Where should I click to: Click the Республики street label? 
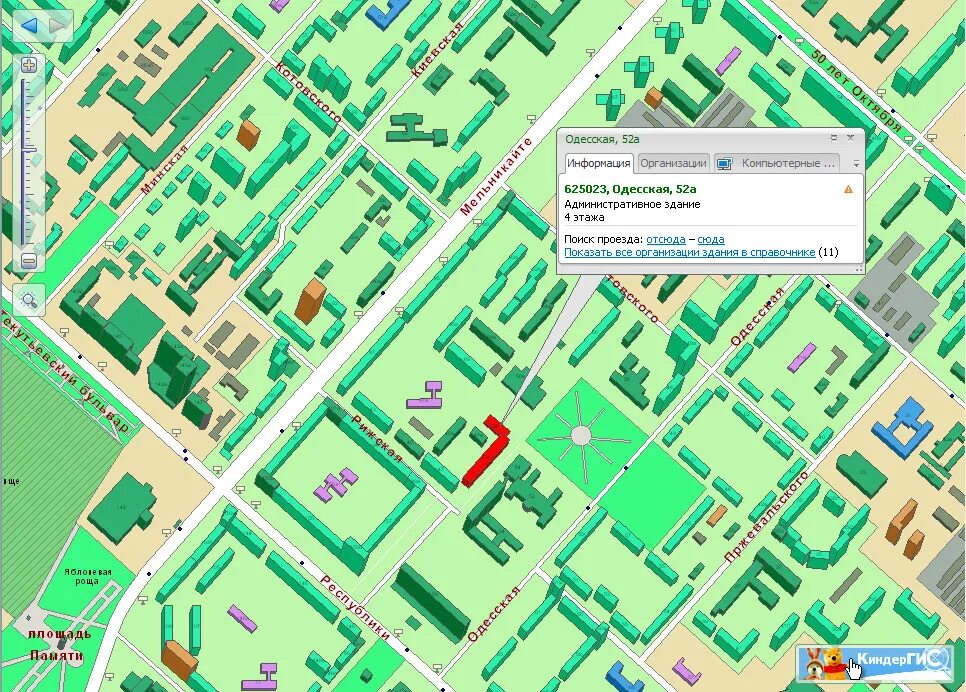click(x=355, y=608)
